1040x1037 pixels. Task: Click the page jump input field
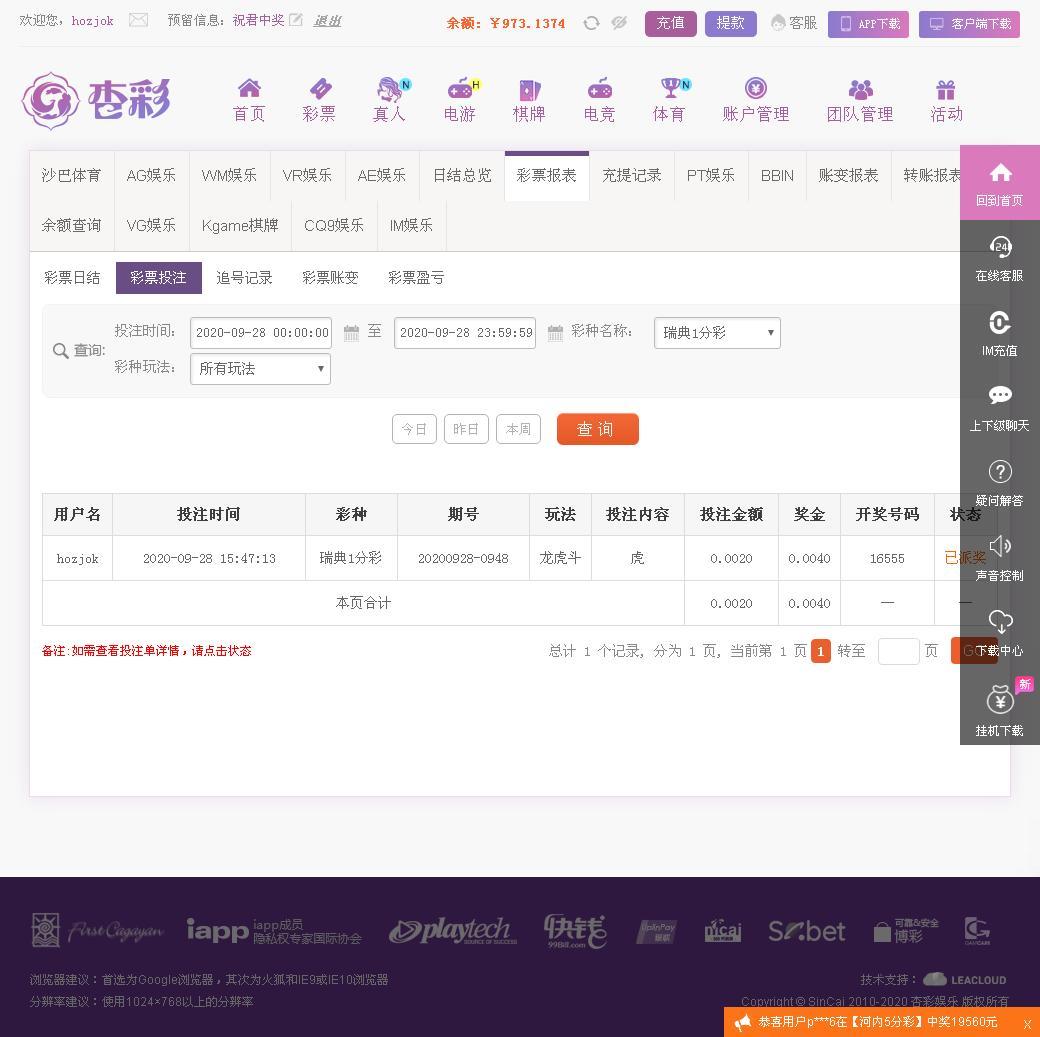tap(898, 651)
